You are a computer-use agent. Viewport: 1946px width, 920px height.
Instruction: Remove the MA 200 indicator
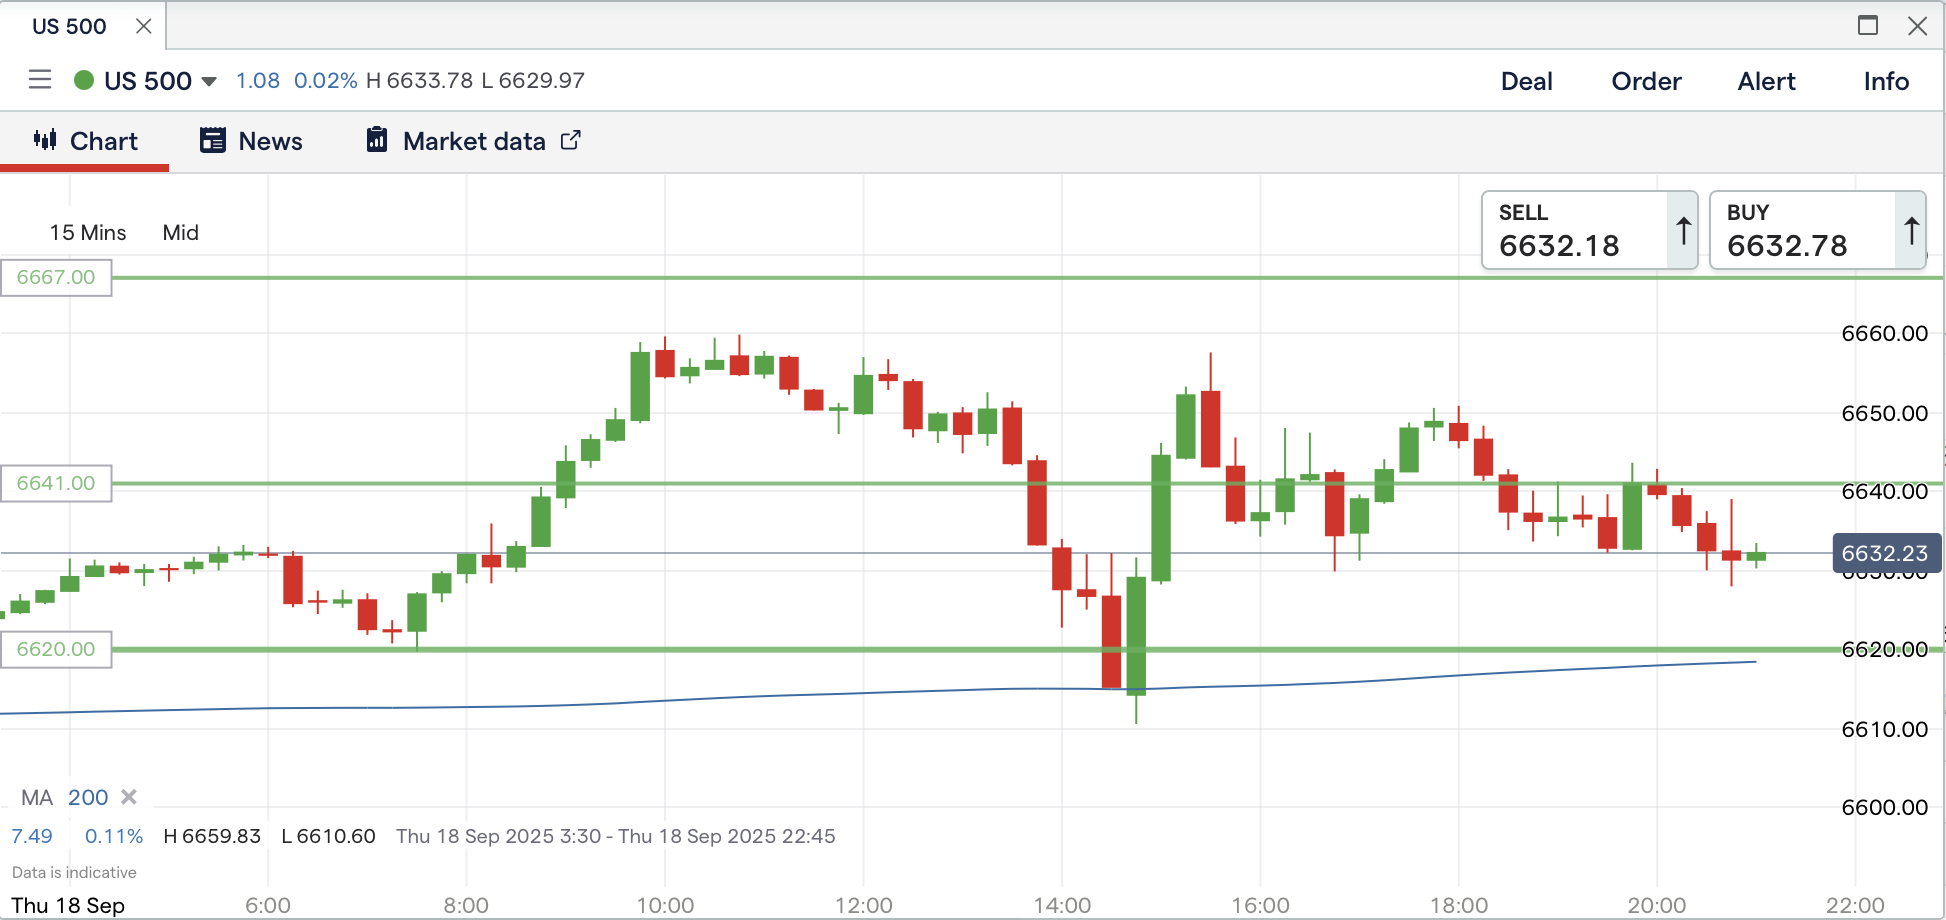(129, 797)
